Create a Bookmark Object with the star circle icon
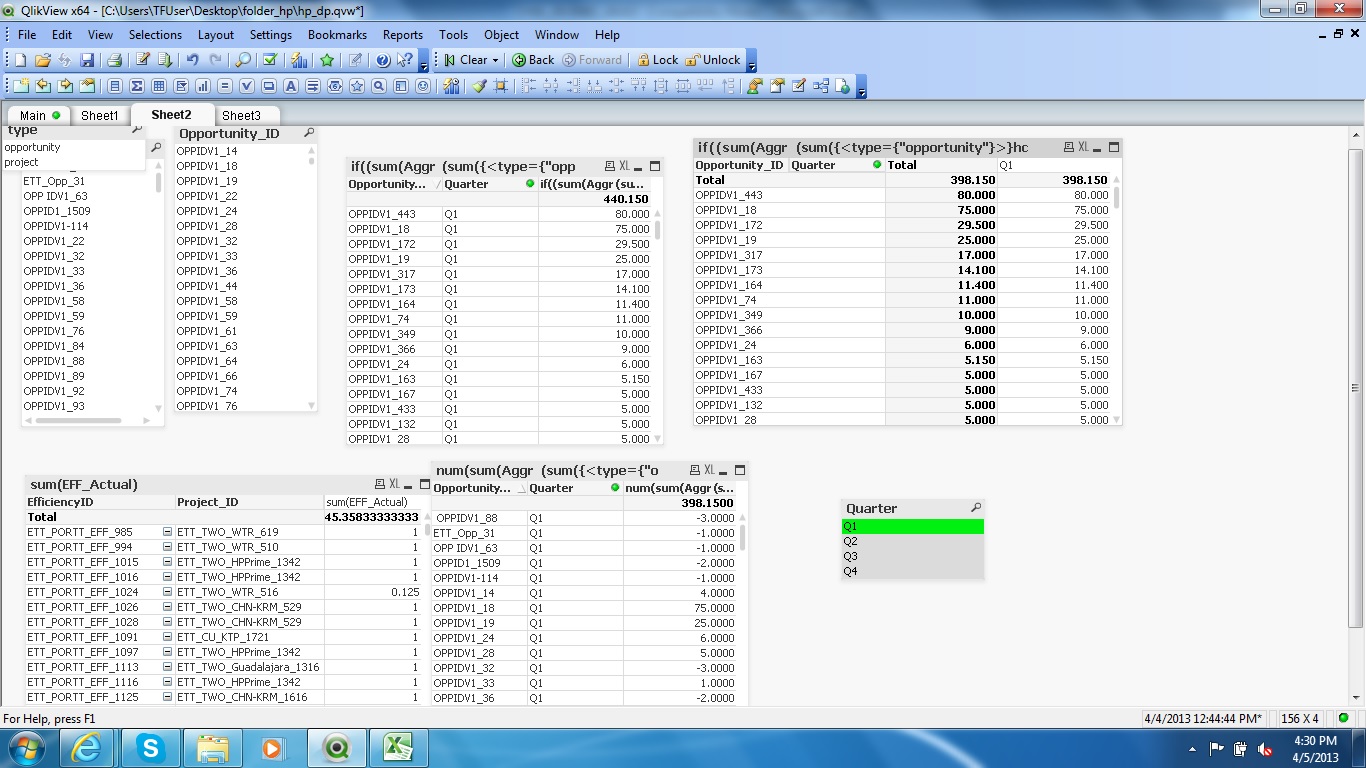Viewport: 1366px width, 768px height. pyautogui.click(x=356, y=86)
